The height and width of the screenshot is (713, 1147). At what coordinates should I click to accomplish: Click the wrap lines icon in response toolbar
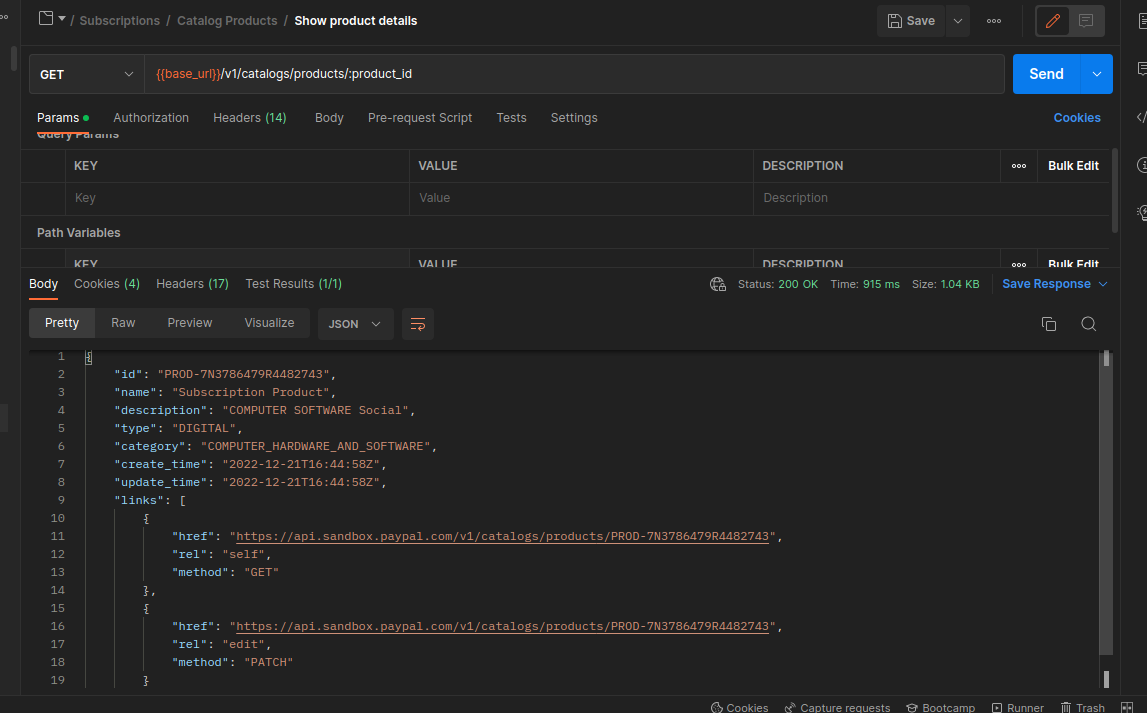click(418, 324)
